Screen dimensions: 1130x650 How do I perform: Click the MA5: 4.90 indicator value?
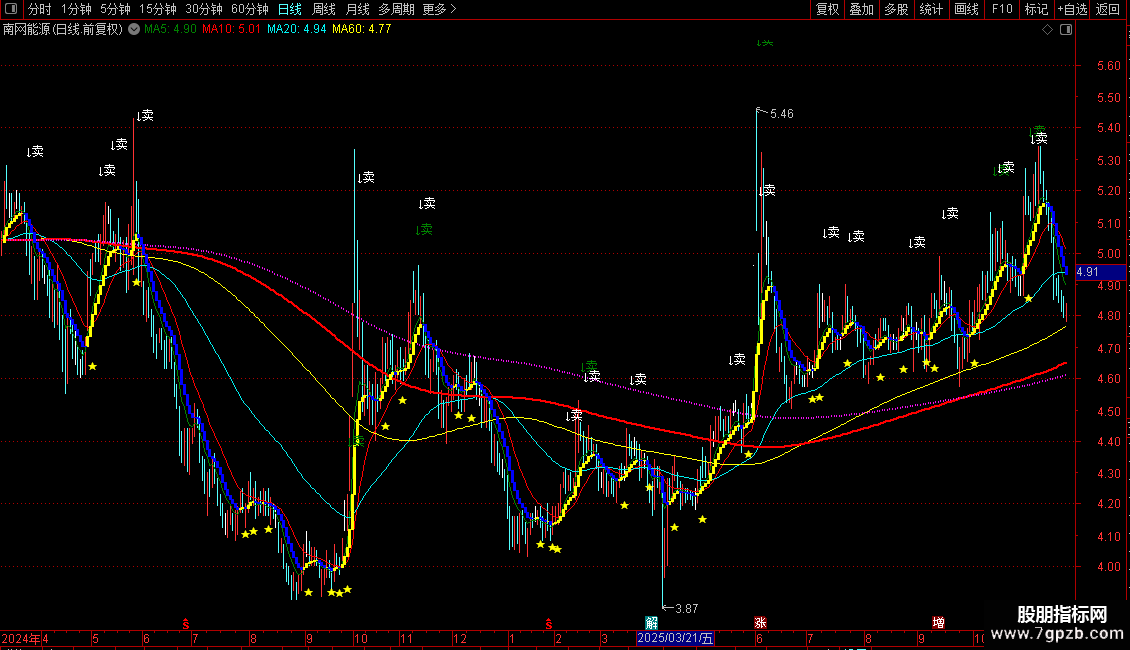pyautogui.click(x=170, y=29)
